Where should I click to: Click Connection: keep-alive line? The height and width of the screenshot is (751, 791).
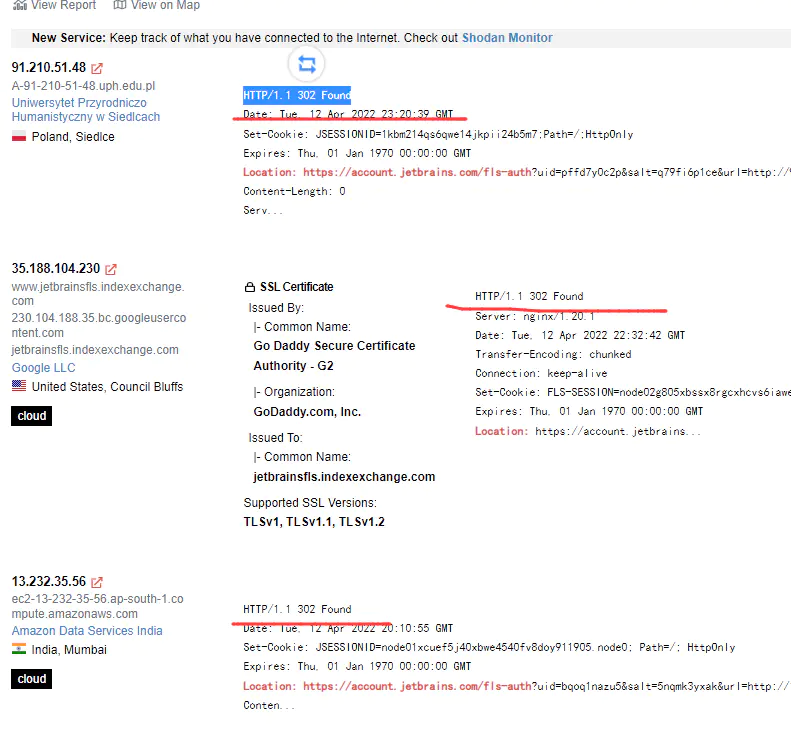[x=541, y=374]
